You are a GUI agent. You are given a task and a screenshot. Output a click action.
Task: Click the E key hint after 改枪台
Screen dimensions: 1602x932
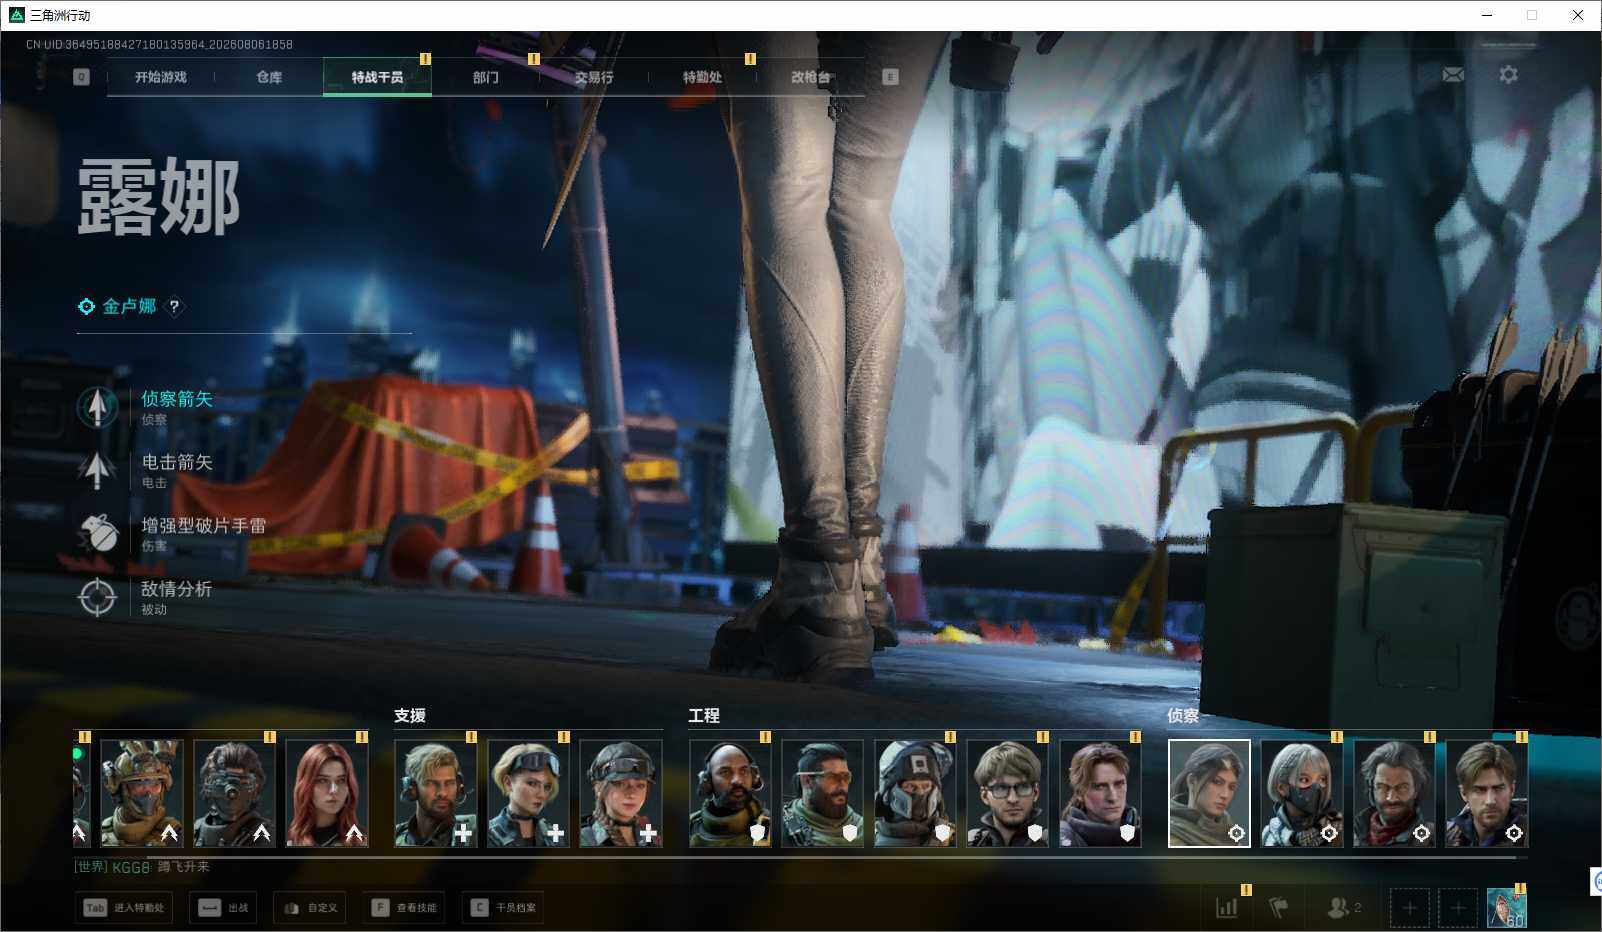(x=890, y=77)
